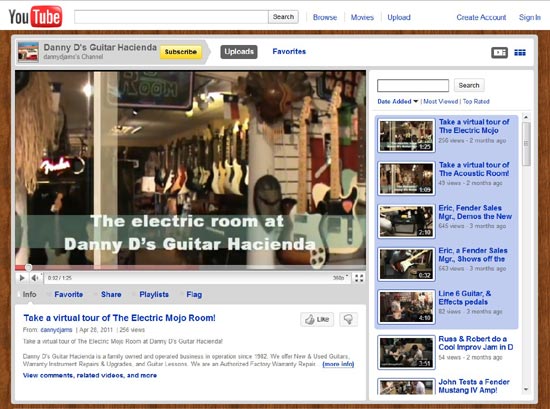This screenshot has height=409, width=550.
Task: Open the Uploads tab
Action: point(239,52)
